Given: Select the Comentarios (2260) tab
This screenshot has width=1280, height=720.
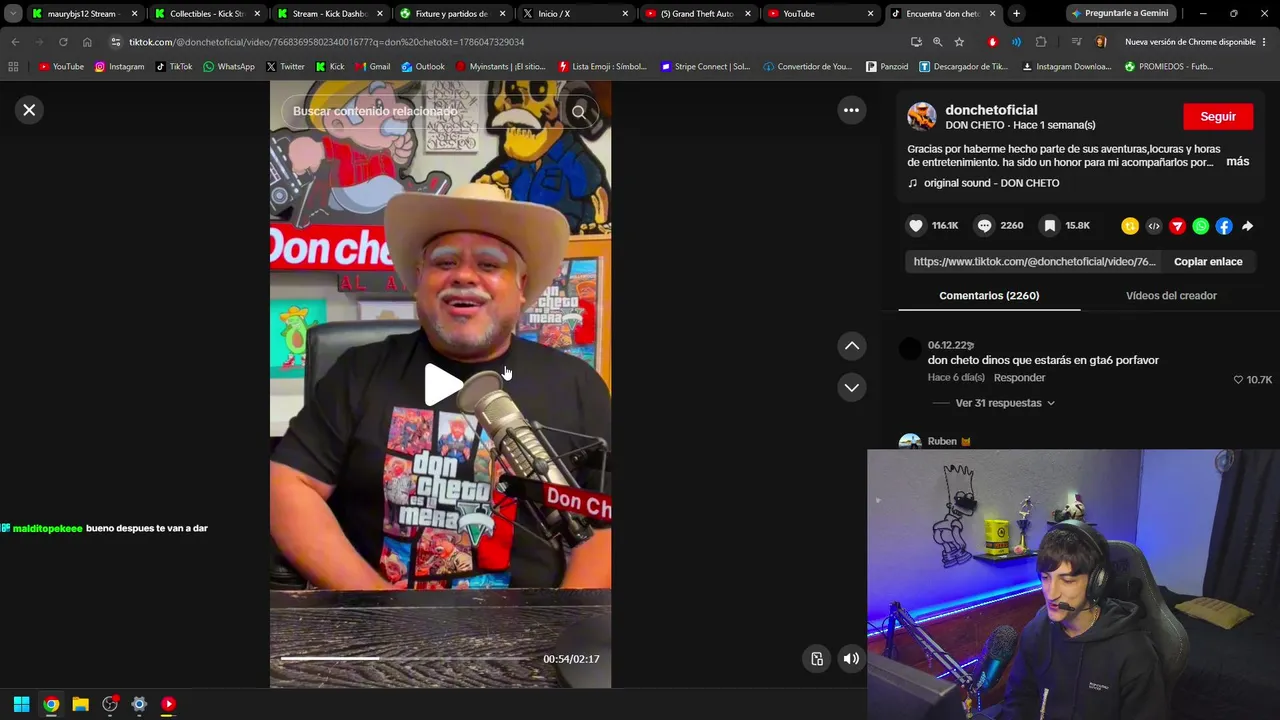Looking at the screenshot, I should point(989,296).
